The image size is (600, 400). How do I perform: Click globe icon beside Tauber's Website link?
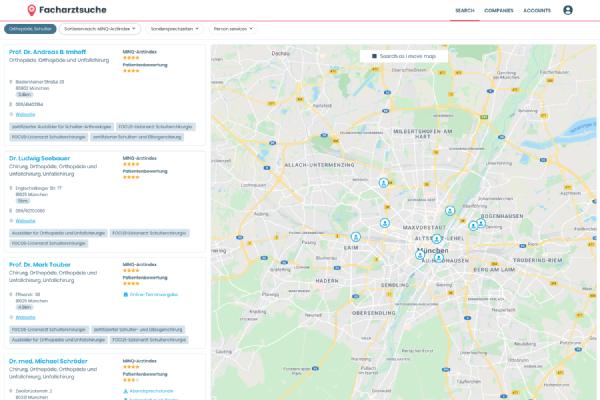(x=11, y=317)
